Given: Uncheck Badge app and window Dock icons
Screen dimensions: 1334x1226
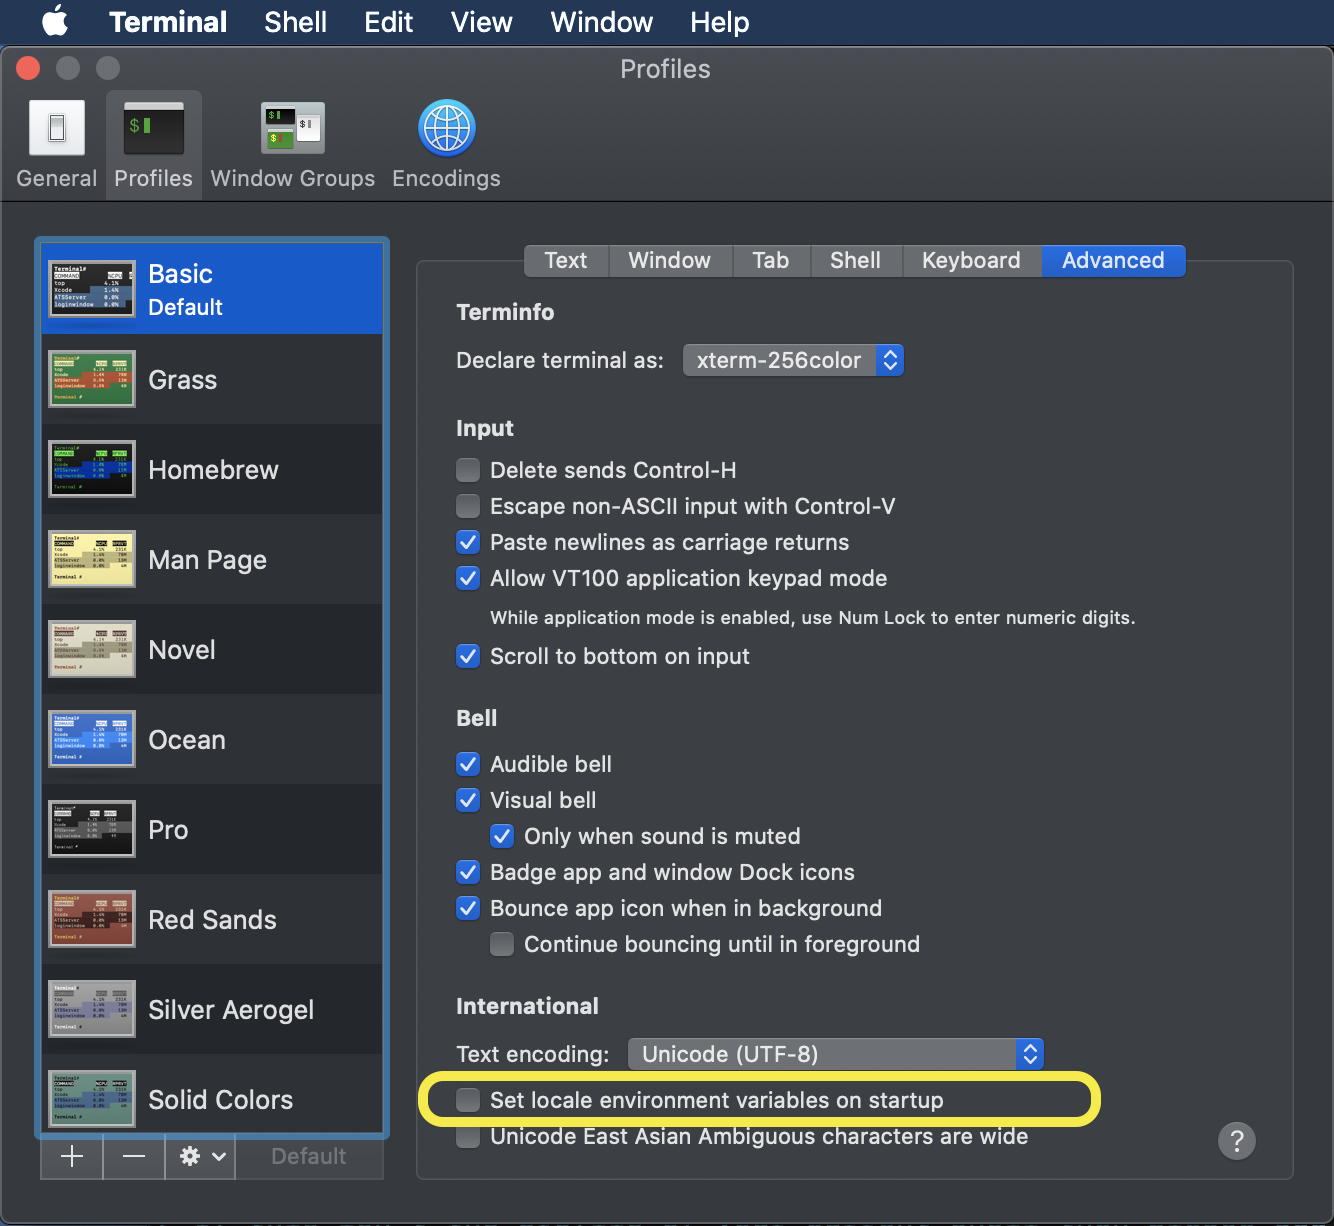Looking at the screenshot, I should 468,872.
